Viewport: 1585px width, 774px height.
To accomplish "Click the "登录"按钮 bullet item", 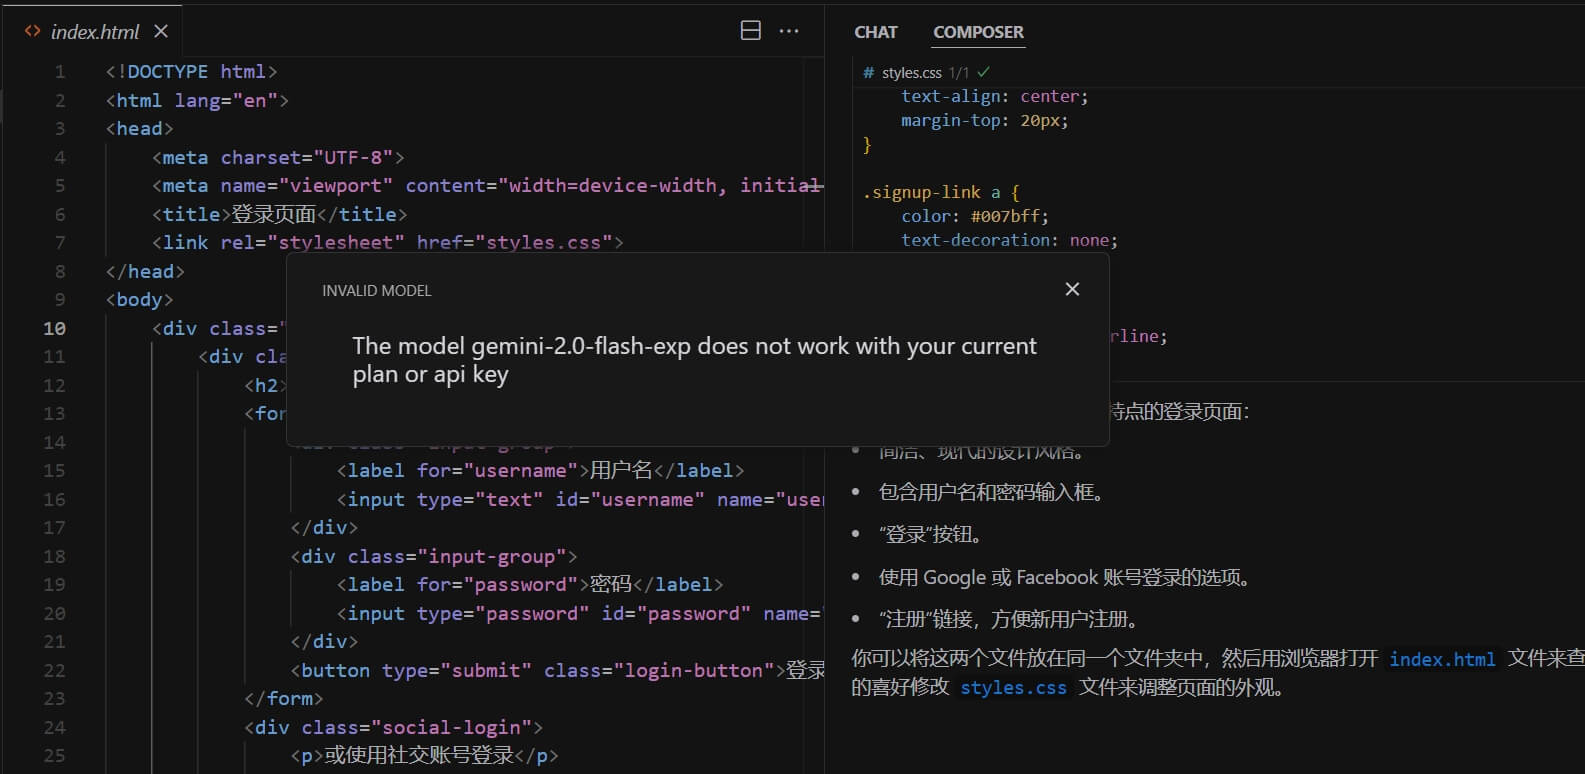I will pyautogui.click(x=930, y=535).
